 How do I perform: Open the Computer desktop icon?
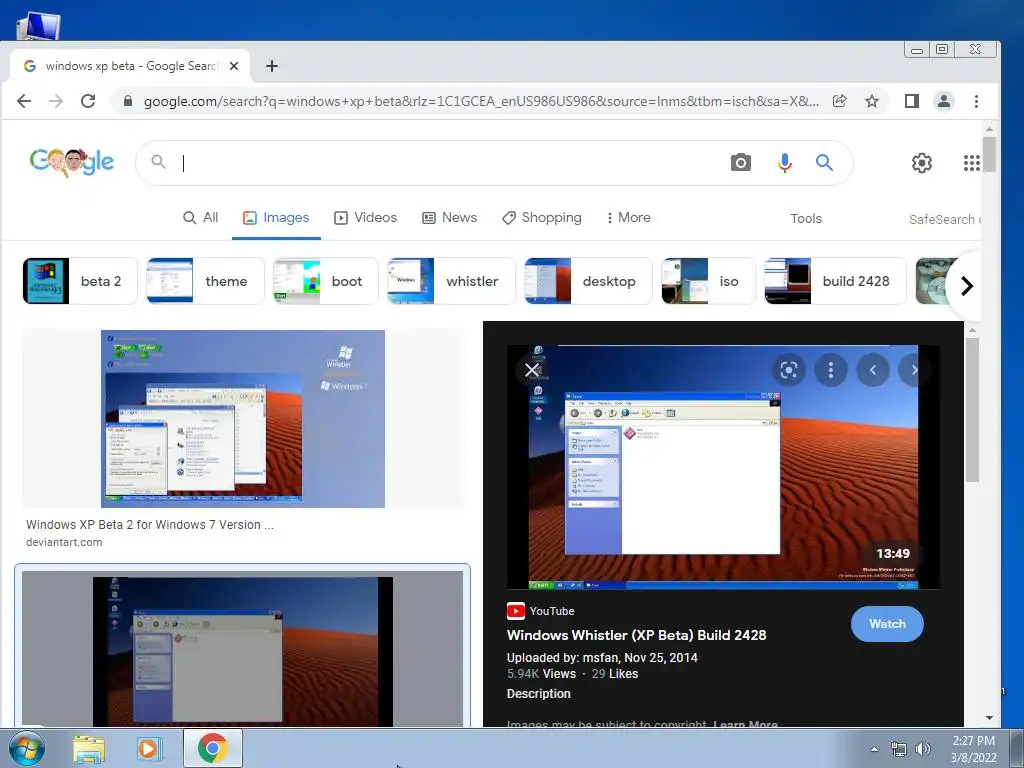39,24
